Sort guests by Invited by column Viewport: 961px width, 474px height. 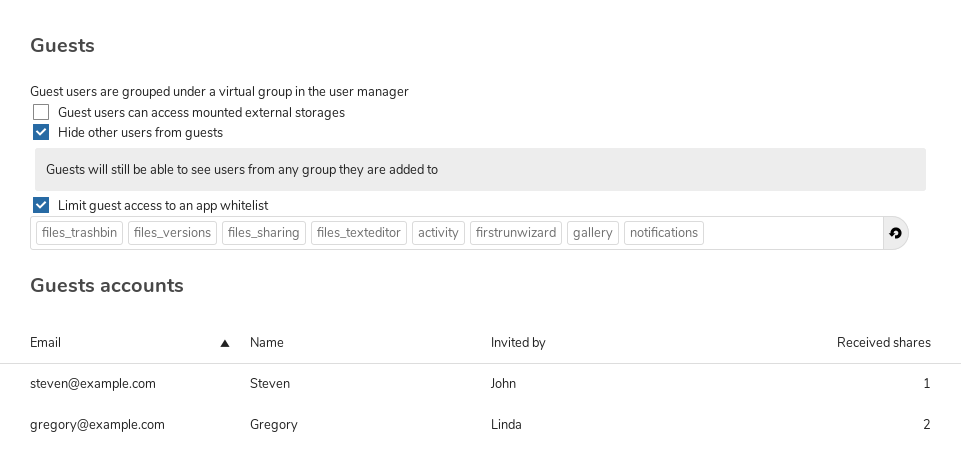(518, 343)
